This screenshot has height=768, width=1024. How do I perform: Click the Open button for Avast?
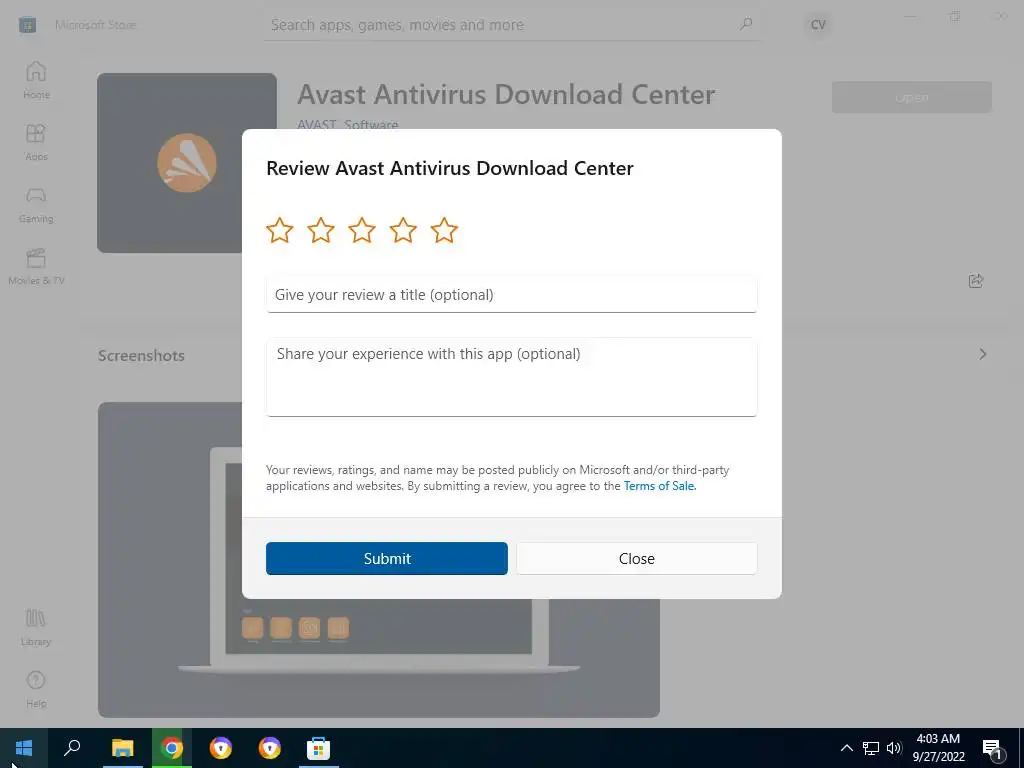click(x=912, y=97)
